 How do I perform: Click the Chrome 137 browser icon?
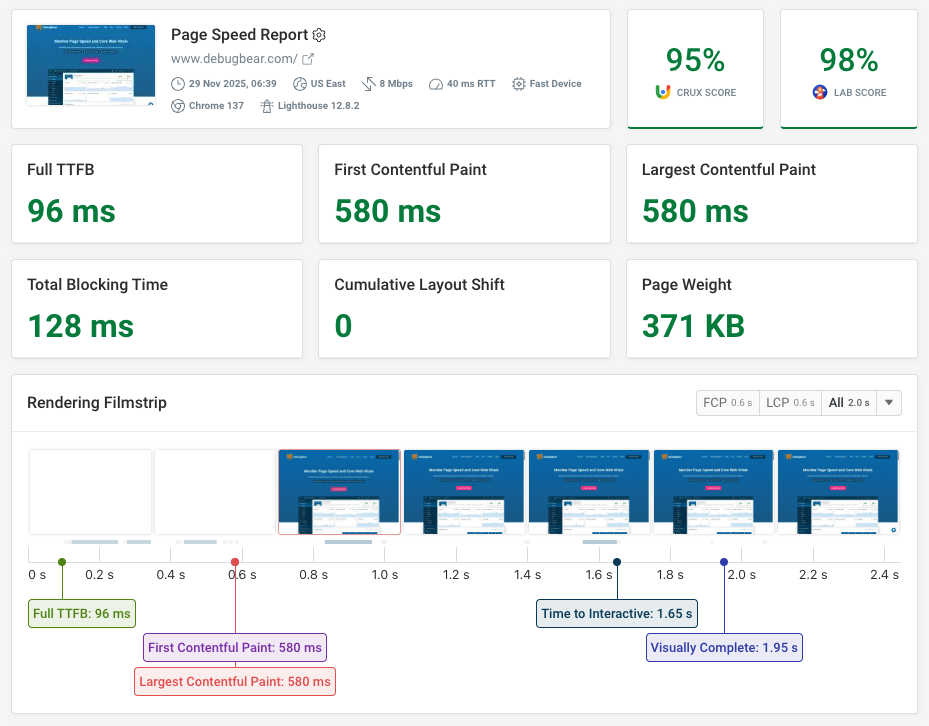tap(178, 105)
